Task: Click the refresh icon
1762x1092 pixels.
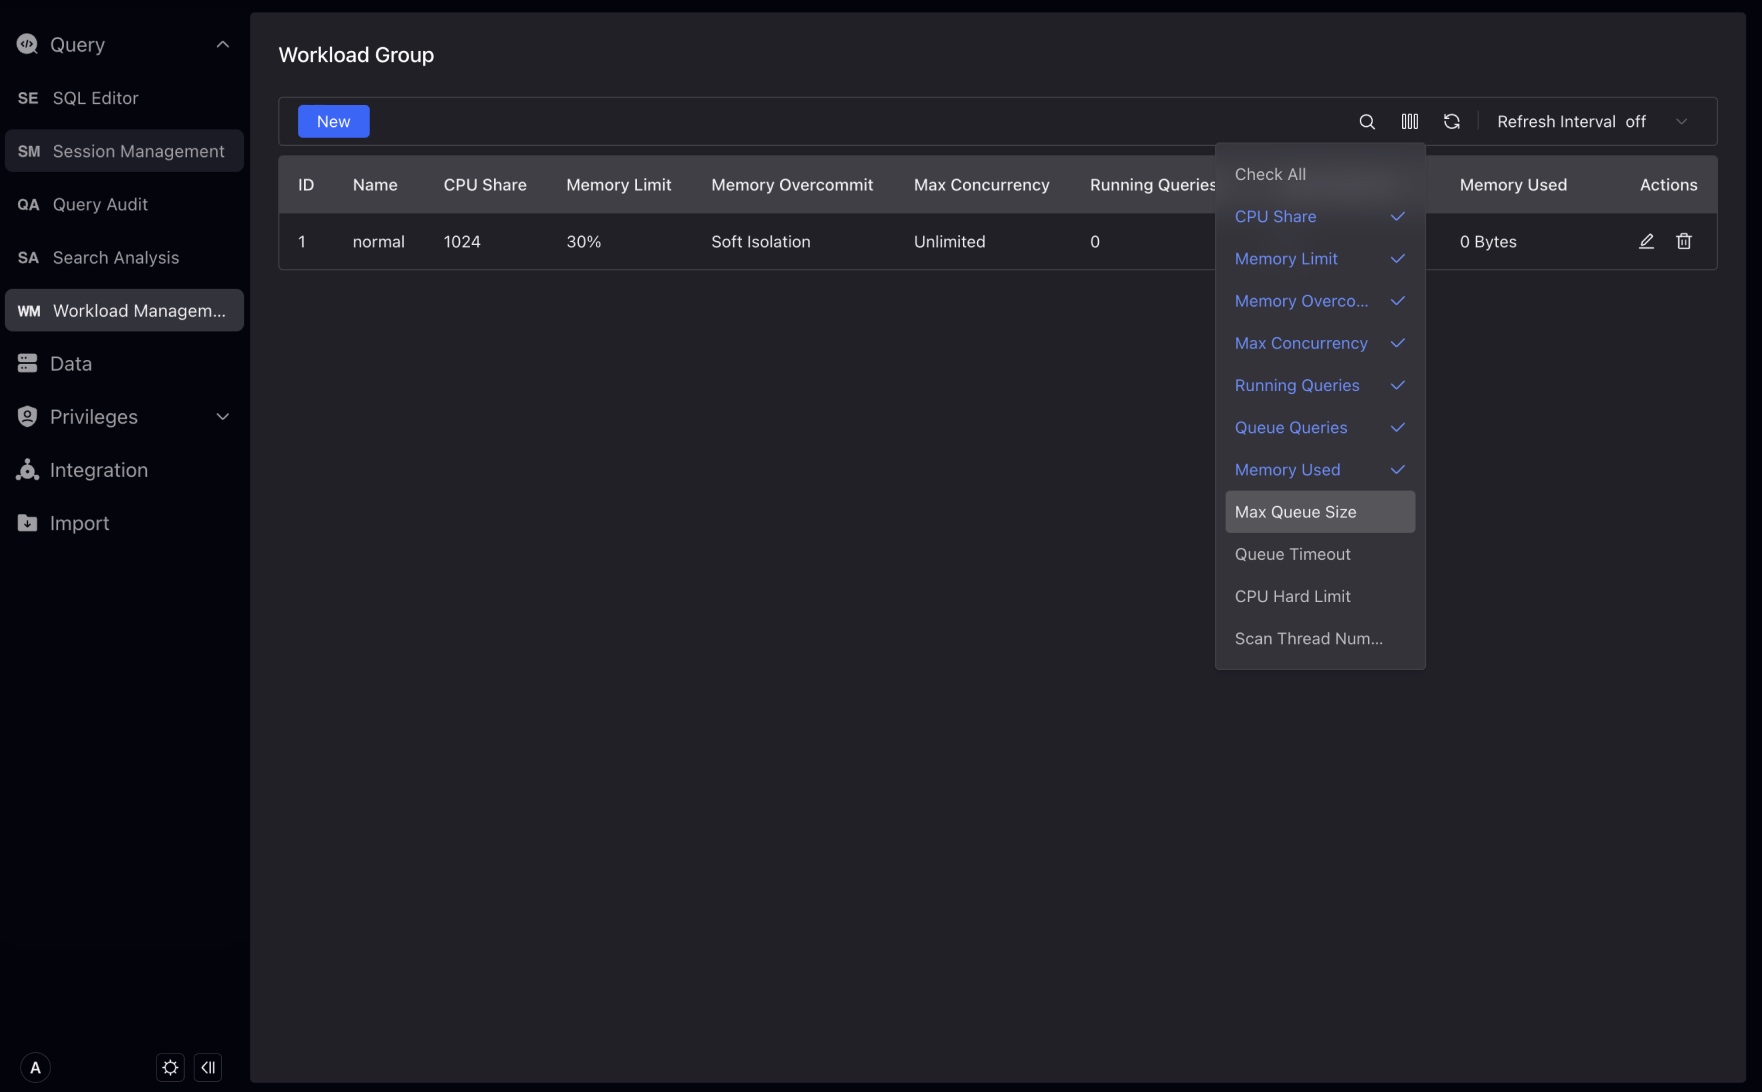Action: 1451,122
